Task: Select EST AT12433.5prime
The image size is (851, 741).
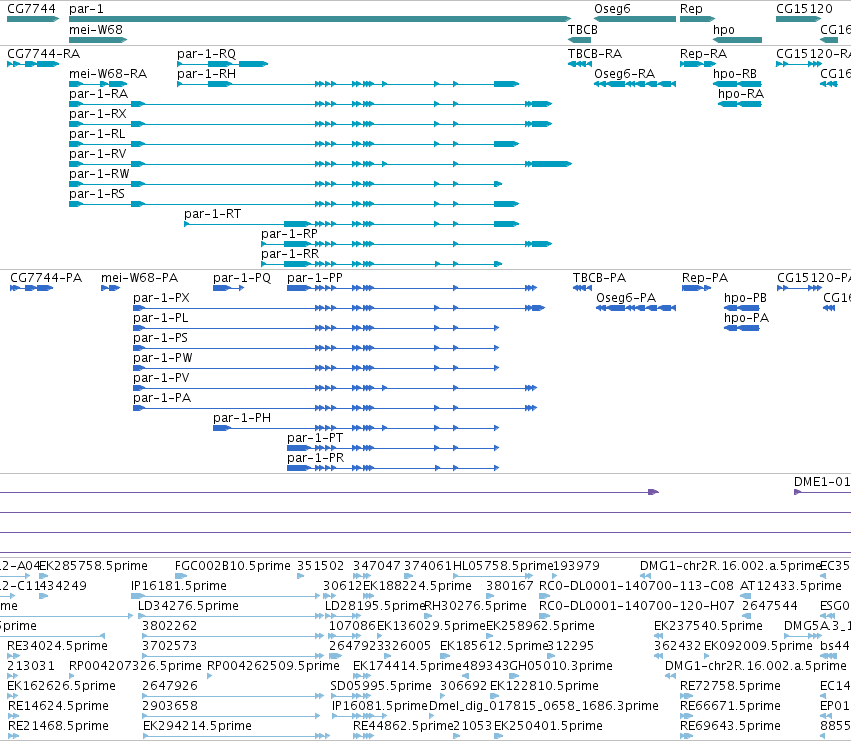Action: click(791, 586)
